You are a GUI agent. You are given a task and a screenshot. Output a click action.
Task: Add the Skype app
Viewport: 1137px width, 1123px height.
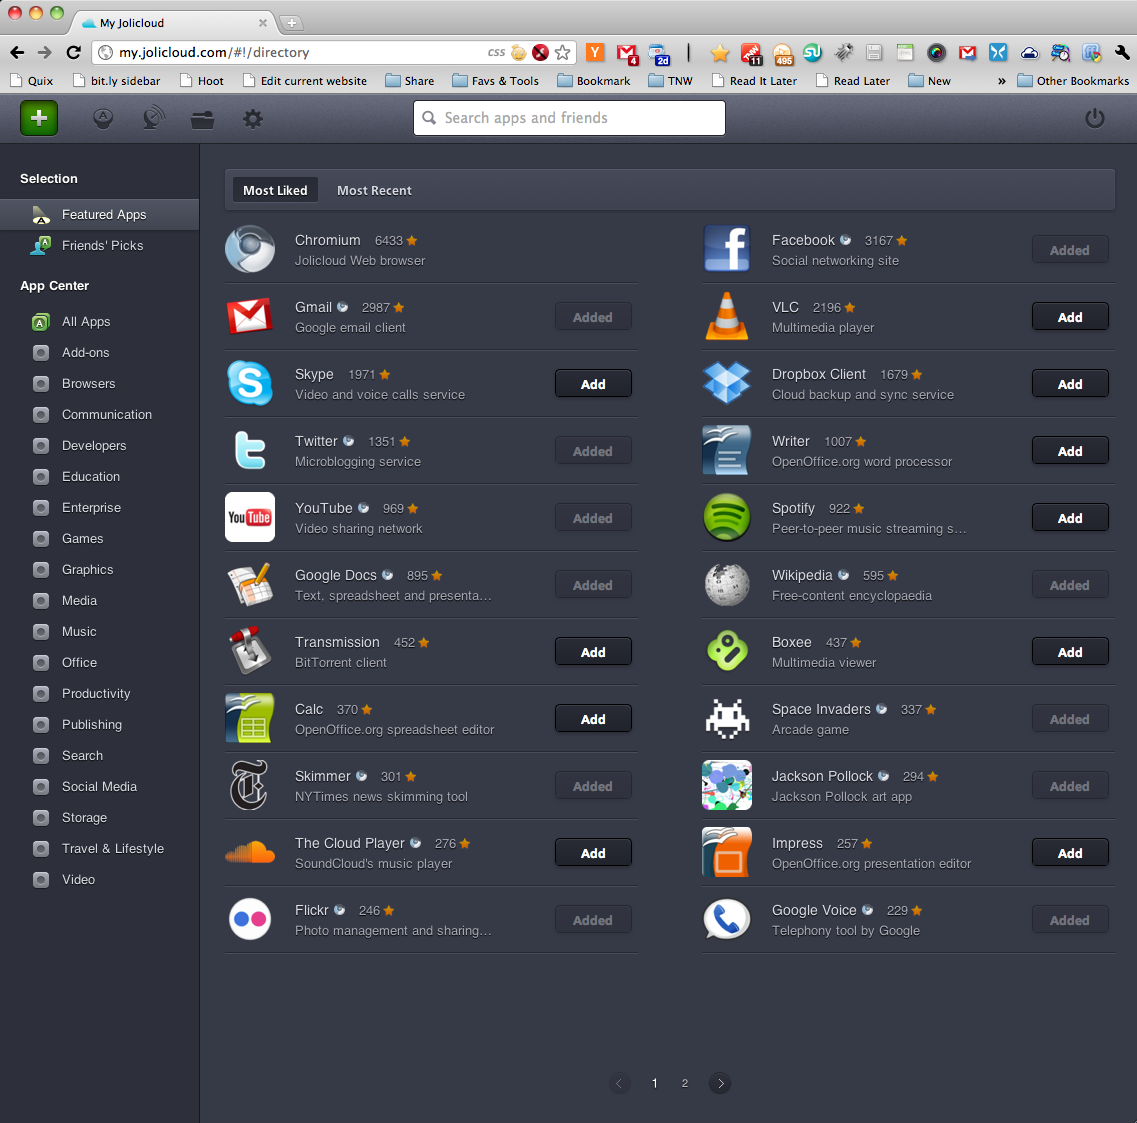click(x=593, y=384)
